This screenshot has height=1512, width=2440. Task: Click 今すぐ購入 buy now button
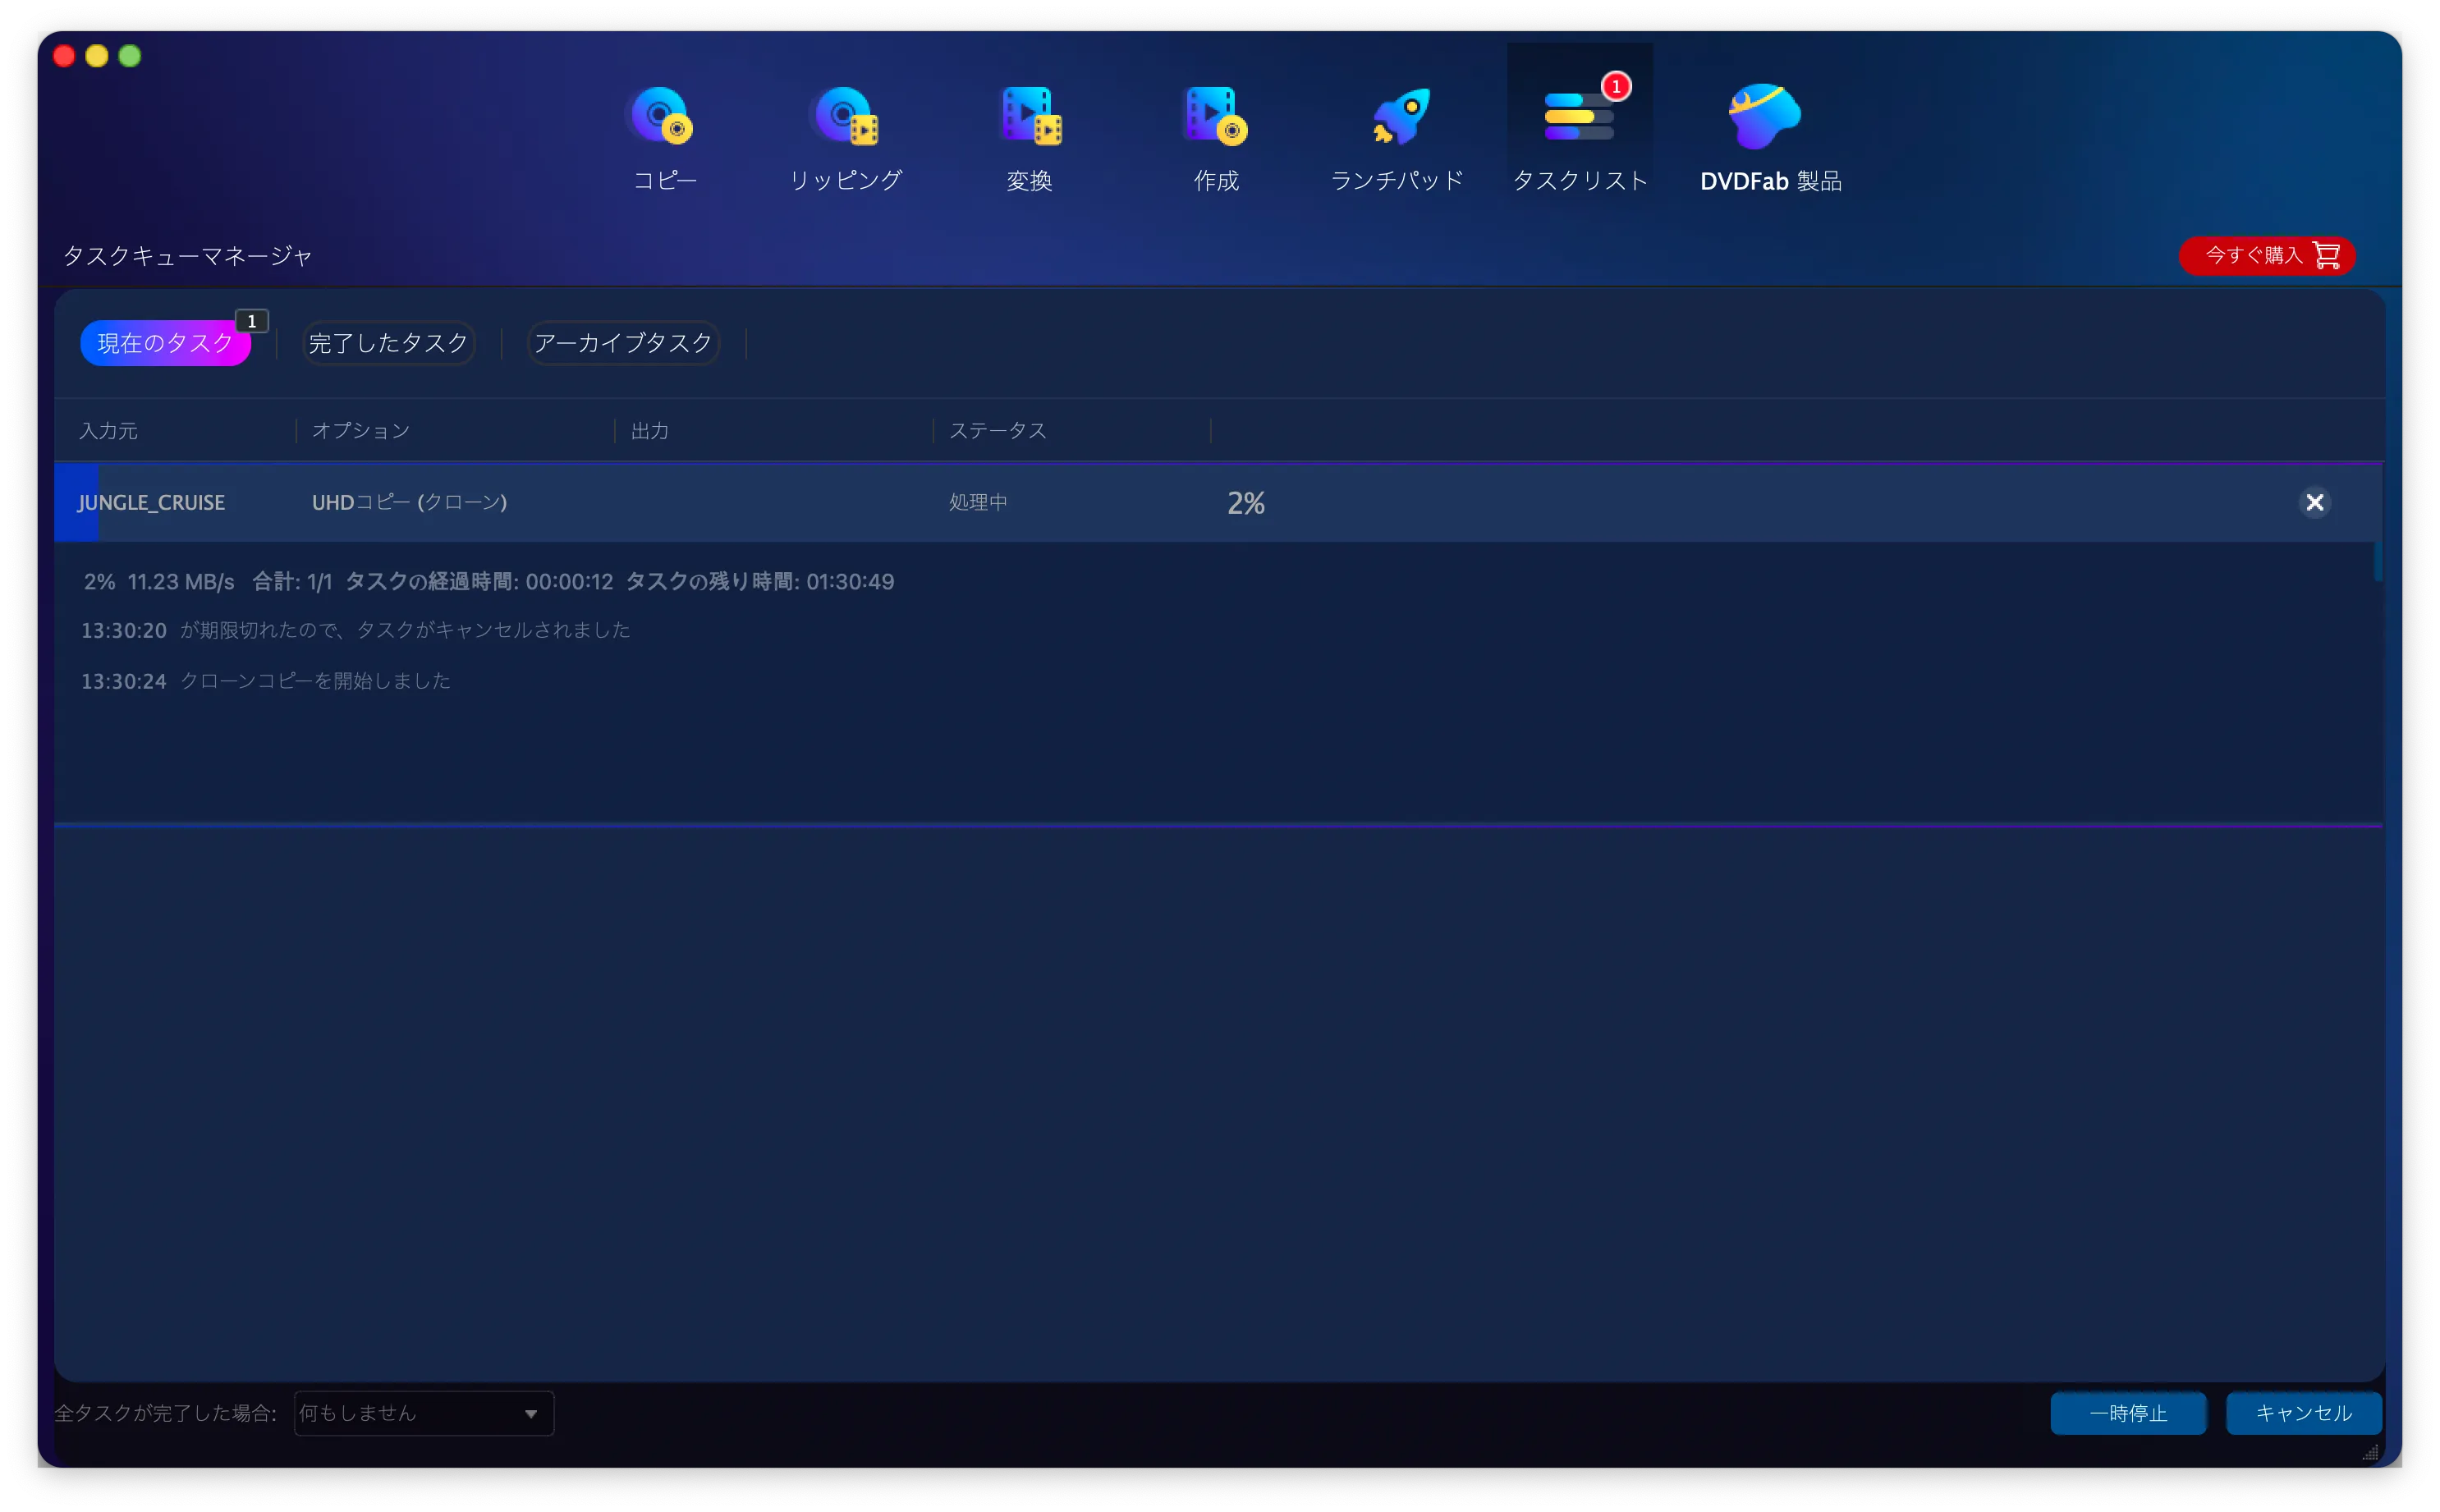pos(2267,255)
